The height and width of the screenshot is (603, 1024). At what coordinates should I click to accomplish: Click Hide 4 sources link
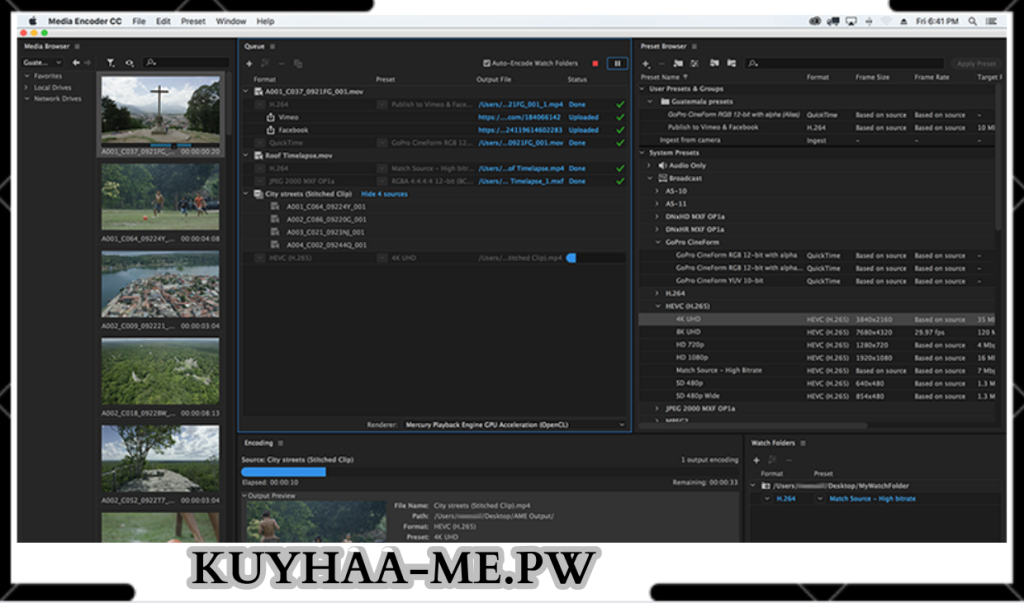click(384, 194)
